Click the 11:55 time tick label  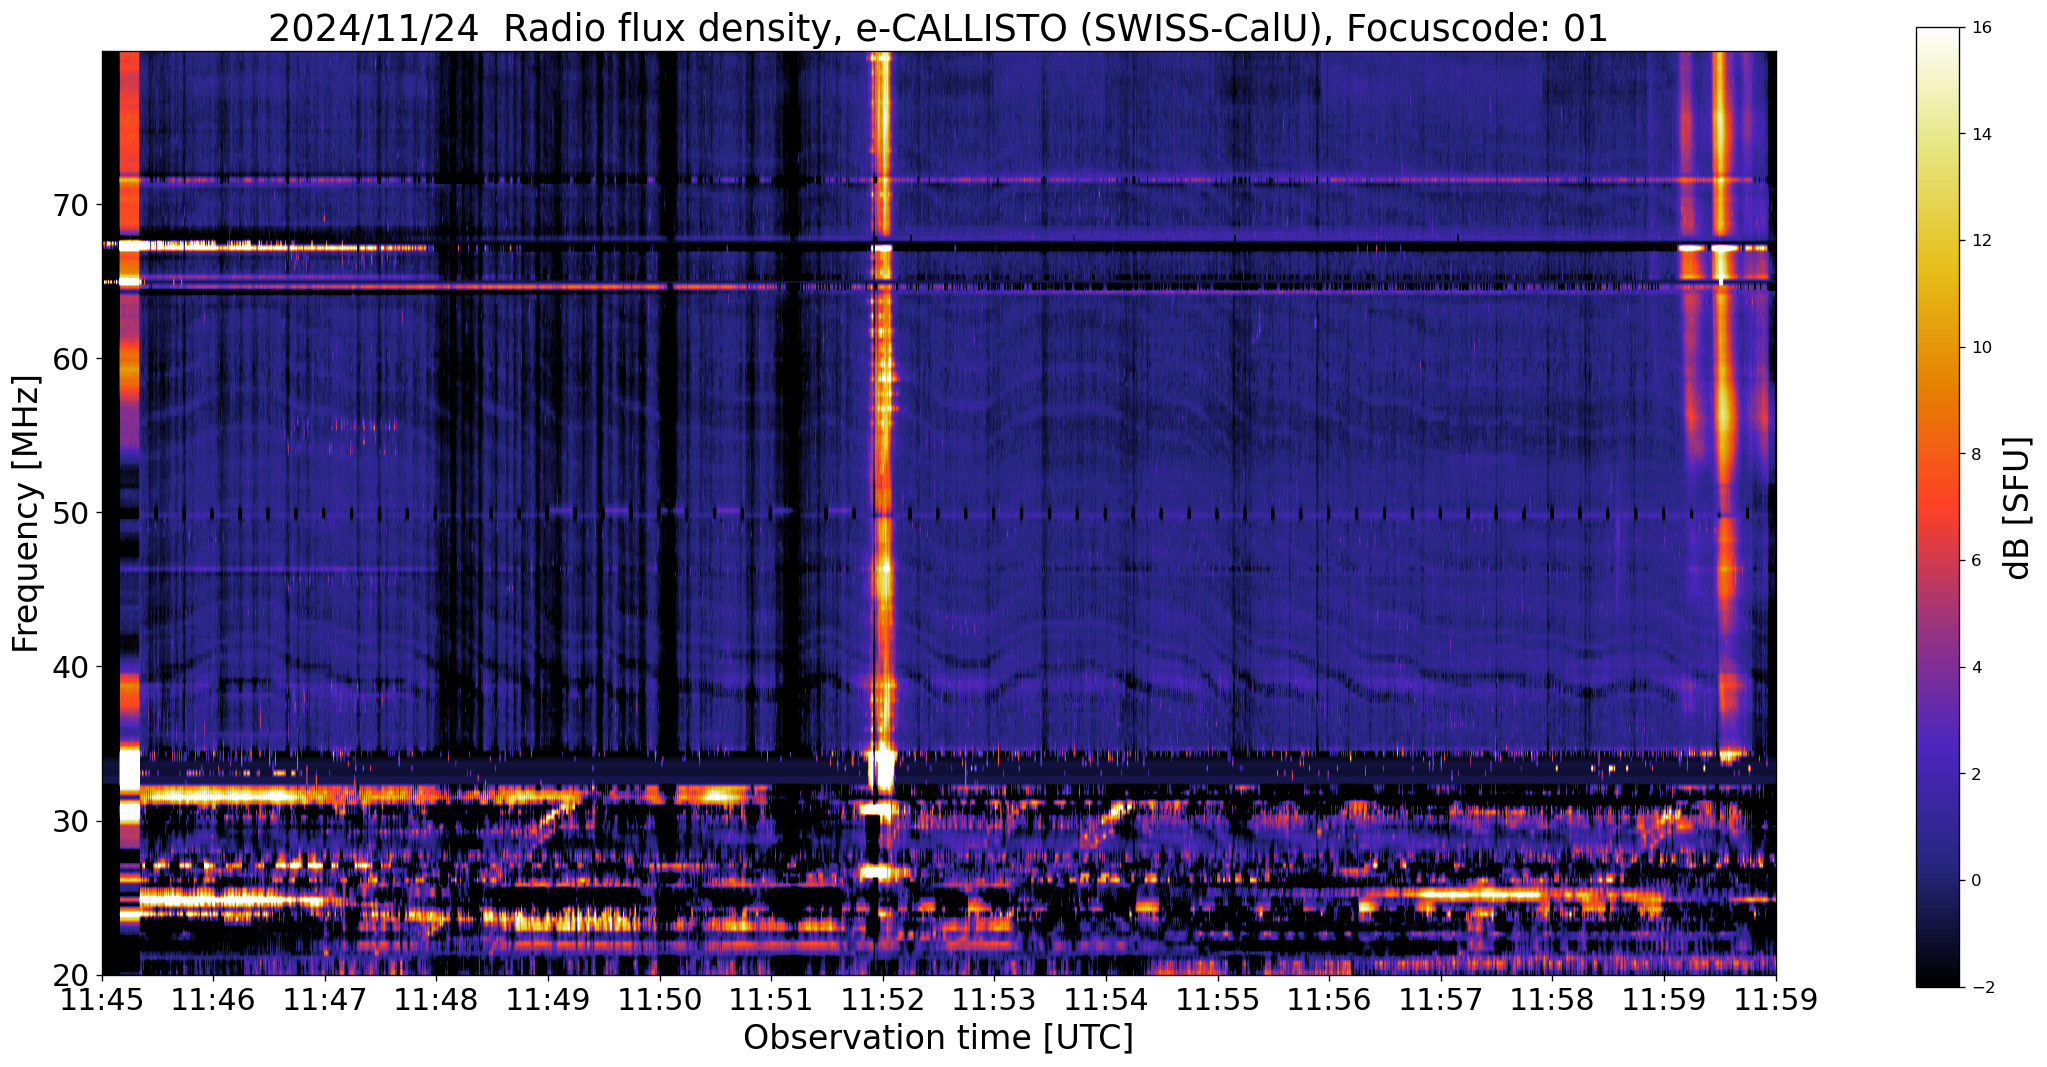pos(1217,1000)
